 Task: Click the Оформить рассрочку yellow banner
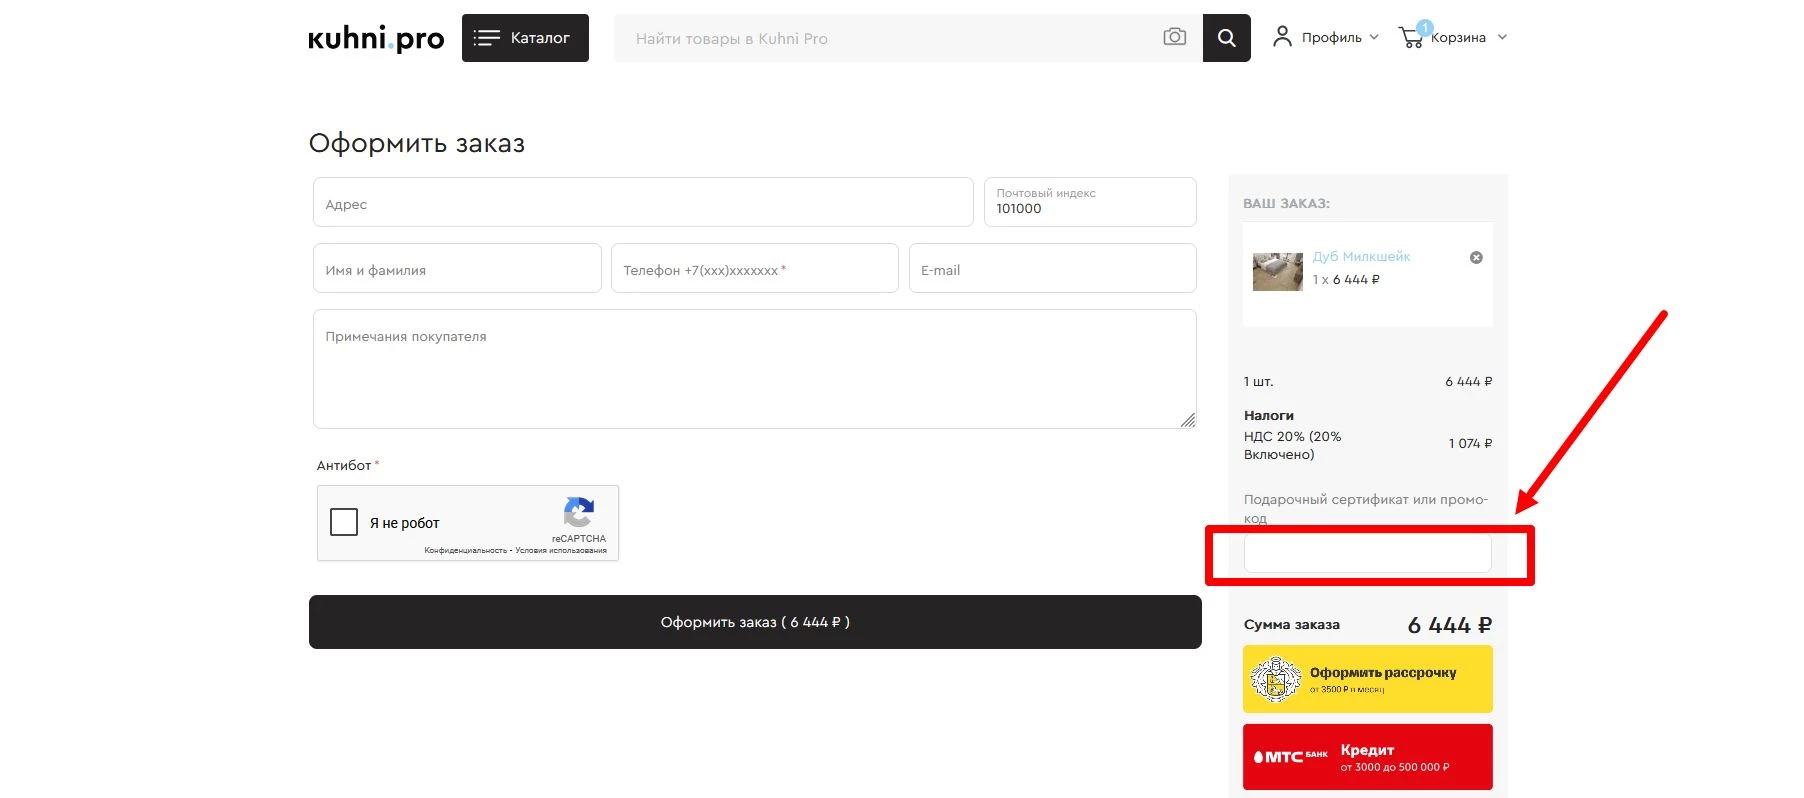pyautogui.click(x=1367, y=679)
